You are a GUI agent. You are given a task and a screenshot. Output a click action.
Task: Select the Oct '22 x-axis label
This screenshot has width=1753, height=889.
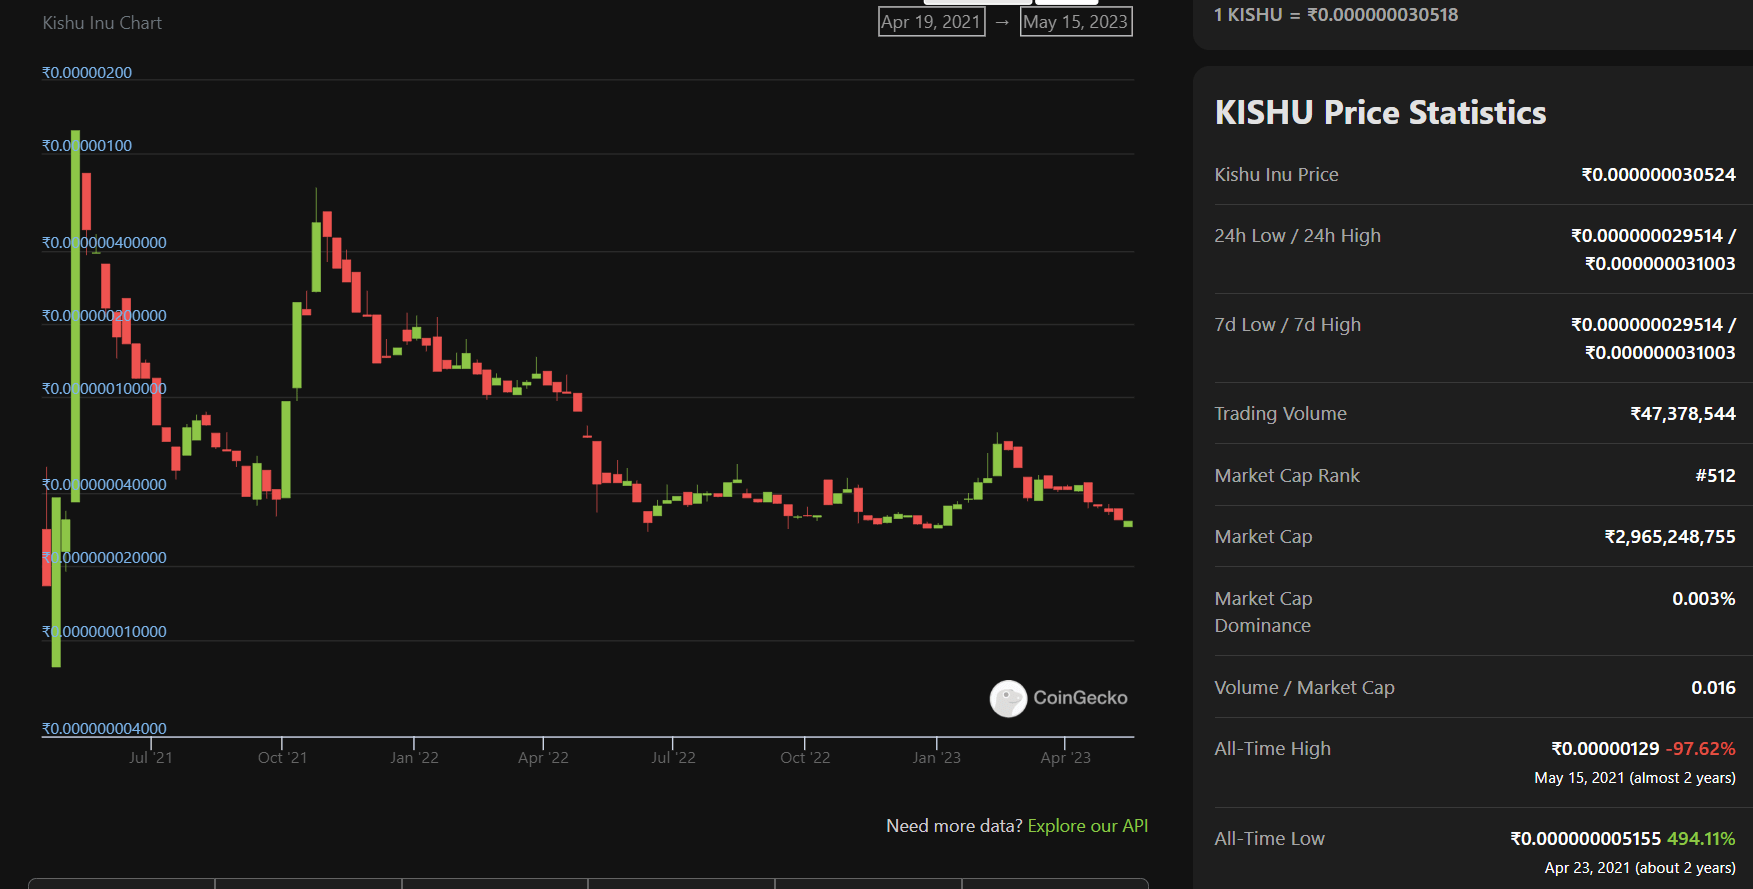[805, 758]
